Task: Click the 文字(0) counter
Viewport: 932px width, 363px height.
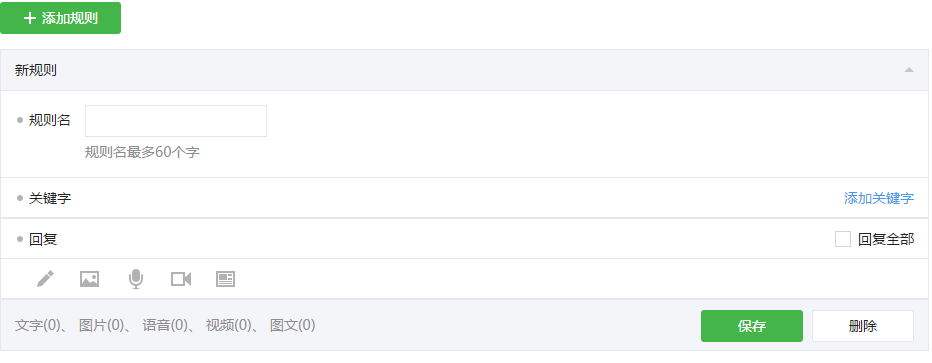Action: (x=38, y=326)
